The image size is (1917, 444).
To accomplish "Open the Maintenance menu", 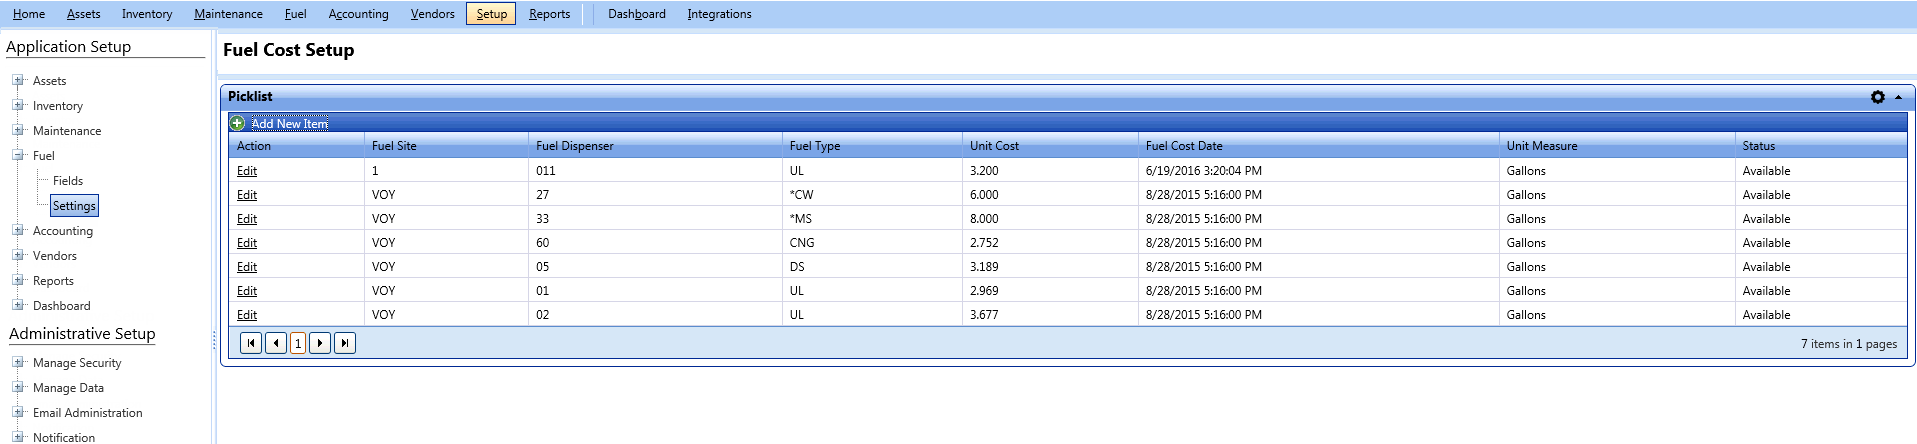I will 228,14.
